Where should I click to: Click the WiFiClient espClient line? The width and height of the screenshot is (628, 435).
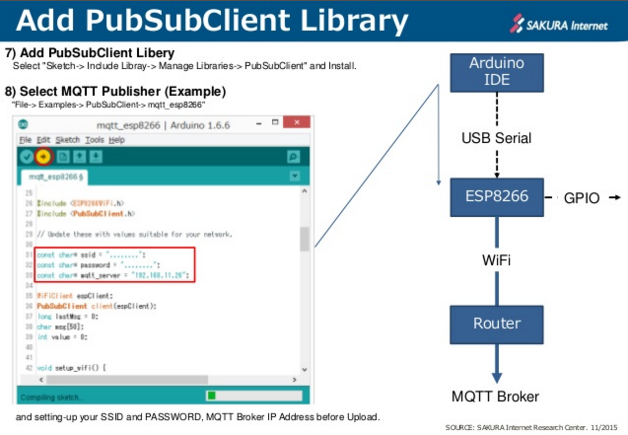click(x=75, y=296)
